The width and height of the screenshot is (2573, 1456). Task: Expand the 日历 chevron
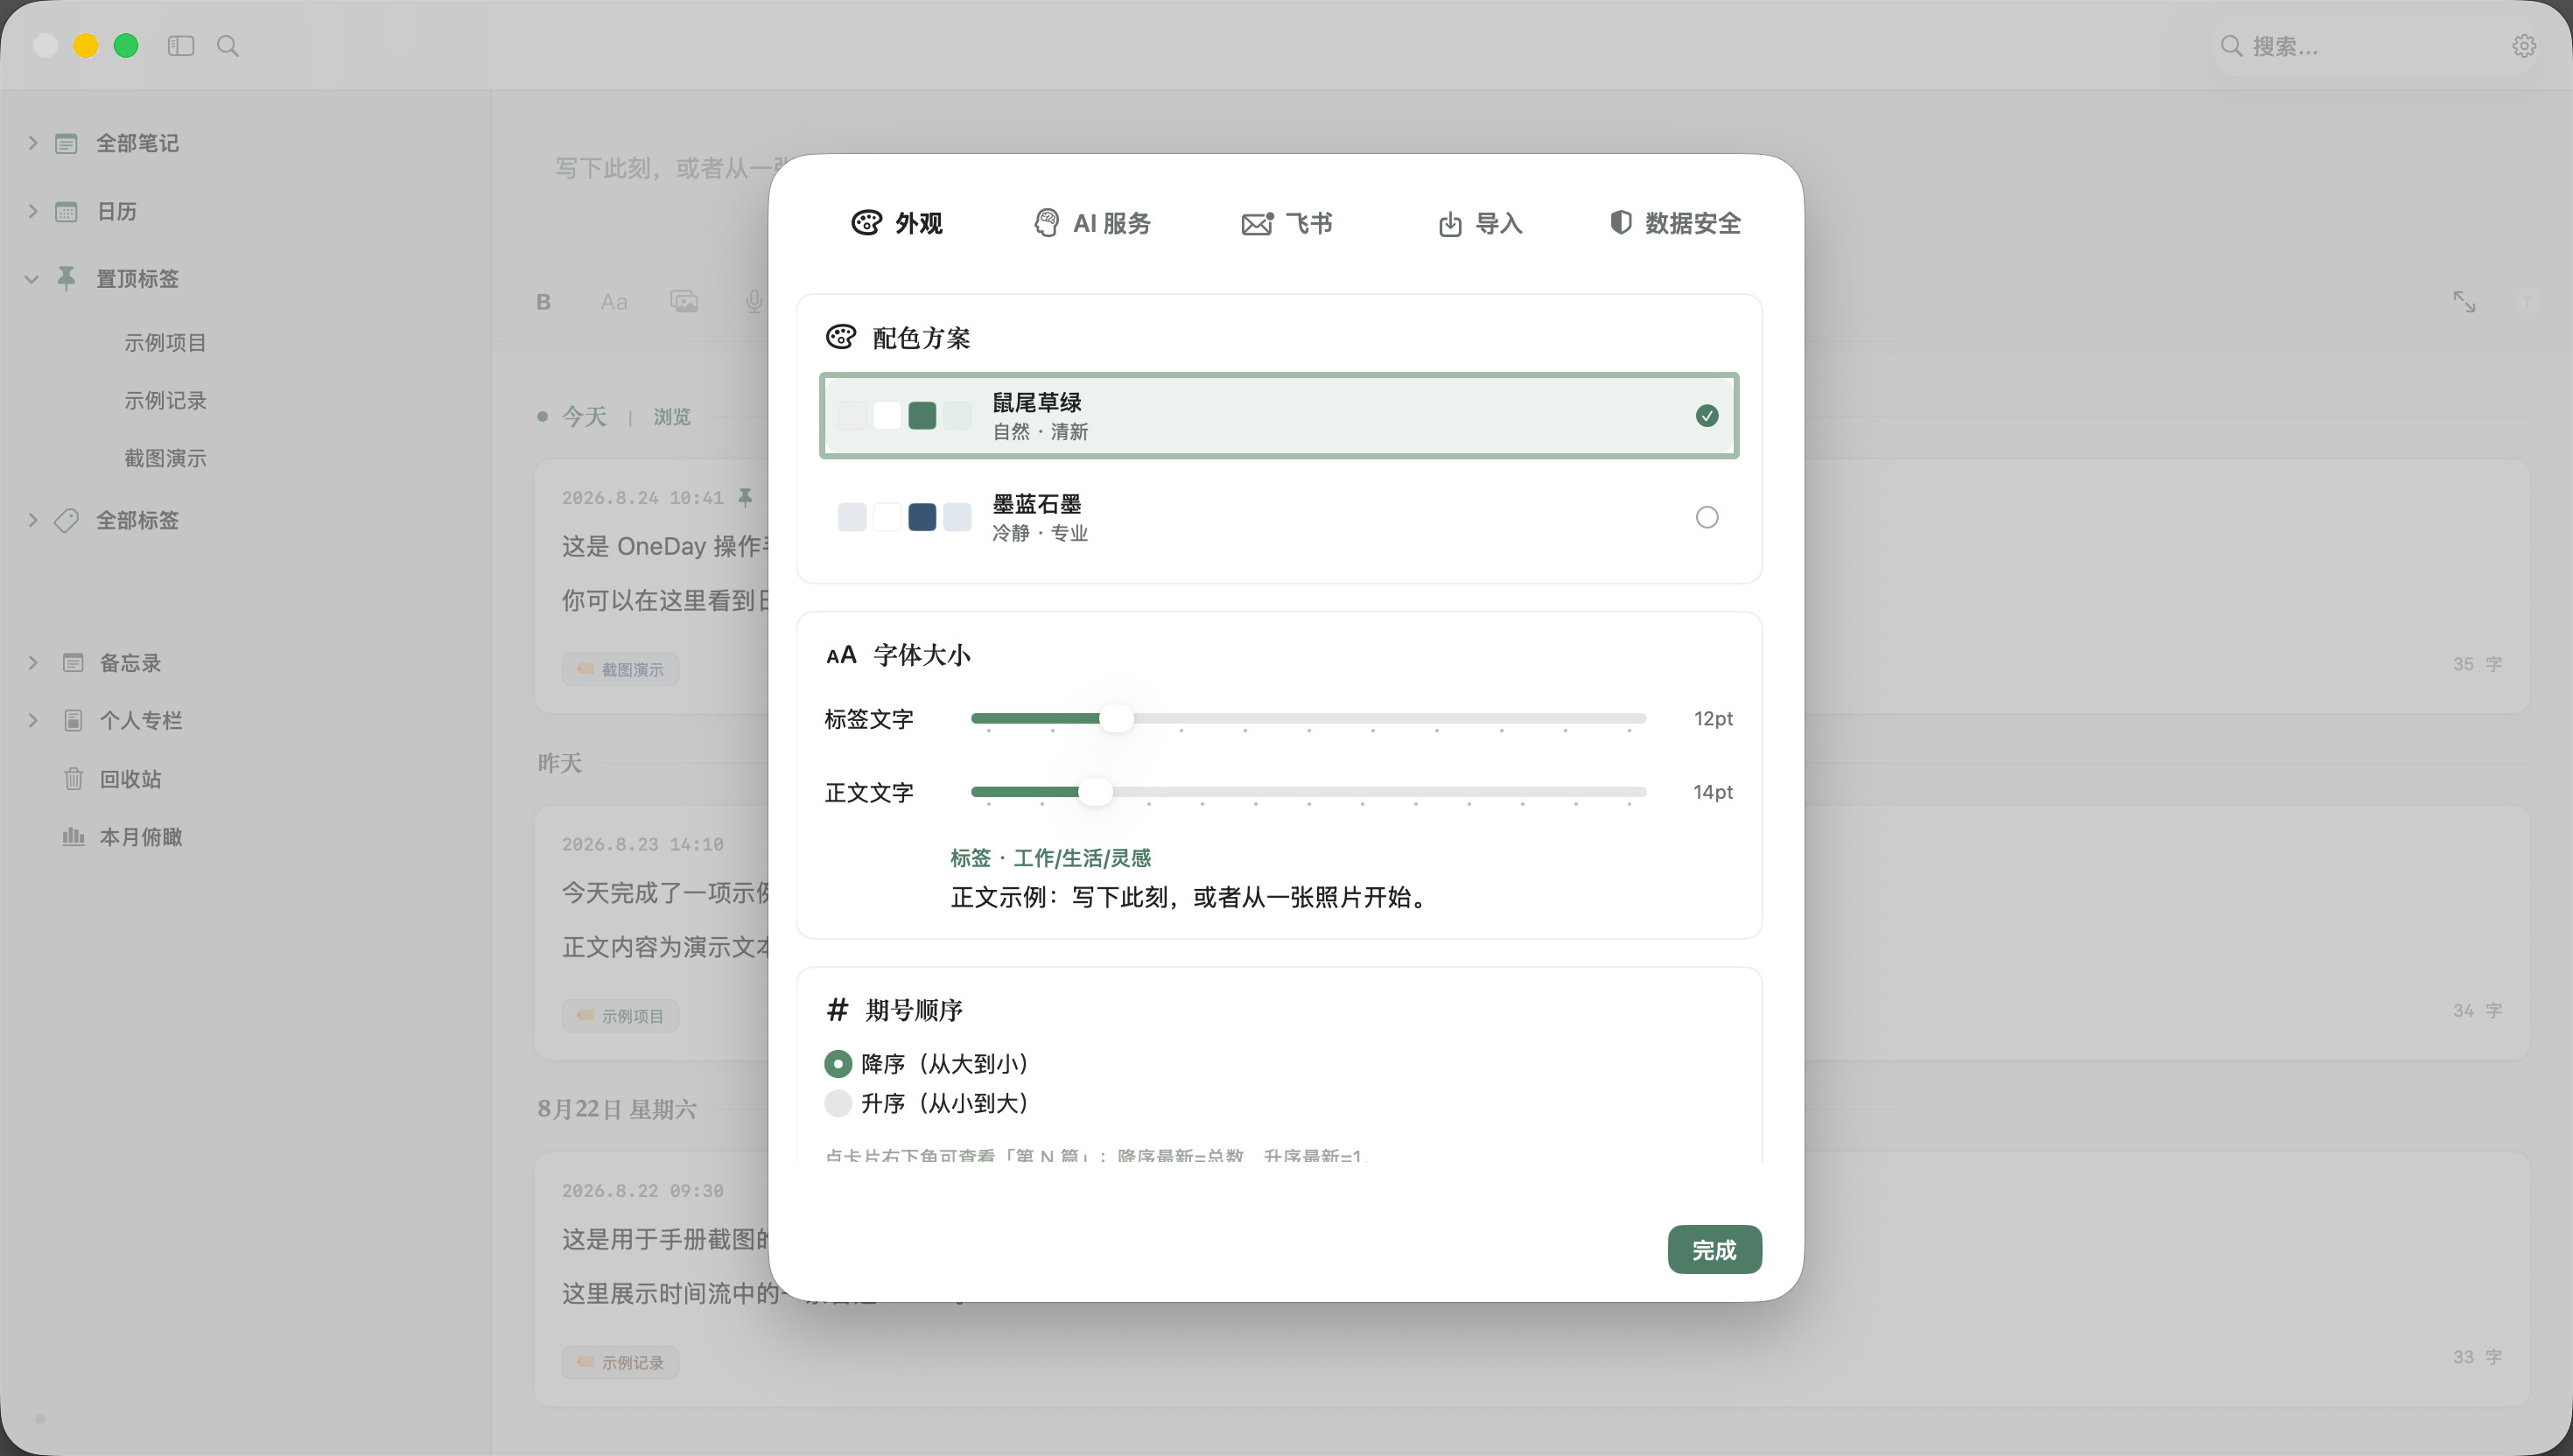pyautogui.click(x=33, y=212)
